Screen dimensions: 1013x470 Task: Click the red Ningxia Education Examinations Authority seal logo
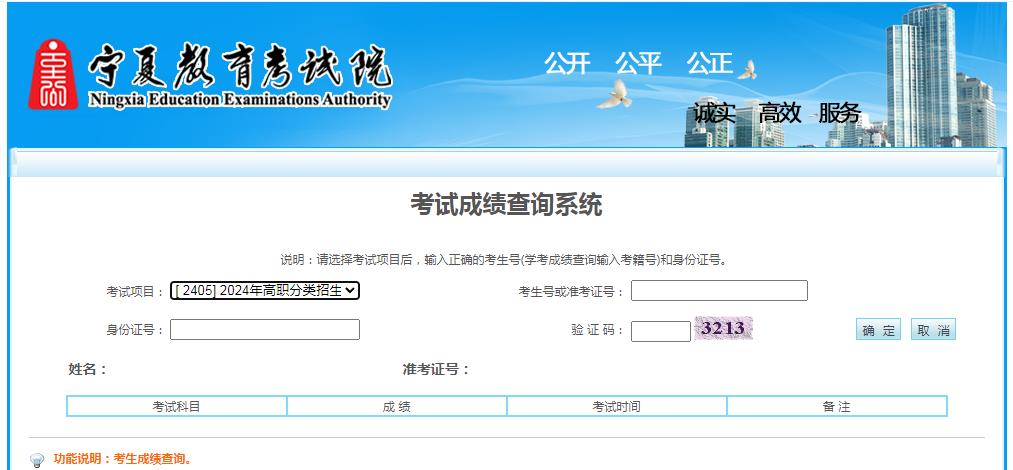[x=53, y=74]
